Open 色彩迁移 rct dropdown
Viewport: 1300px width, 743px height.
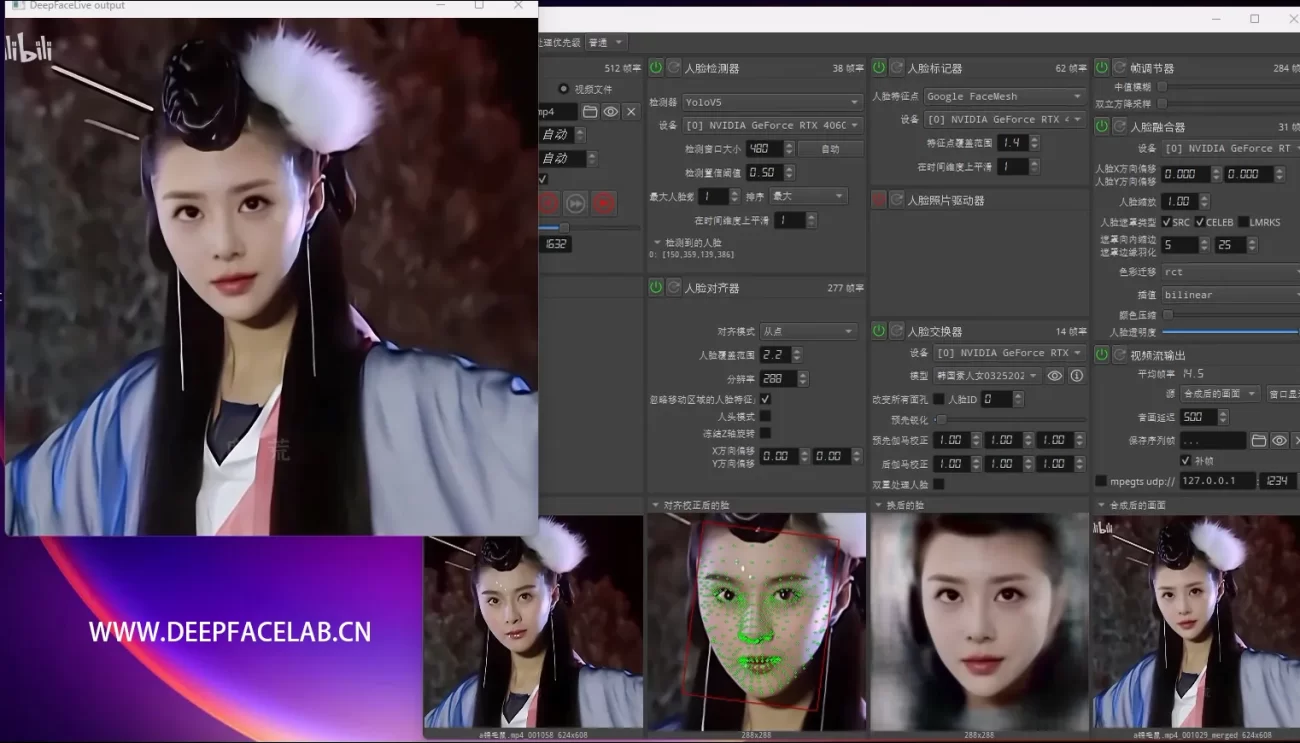coord(1230,271)
